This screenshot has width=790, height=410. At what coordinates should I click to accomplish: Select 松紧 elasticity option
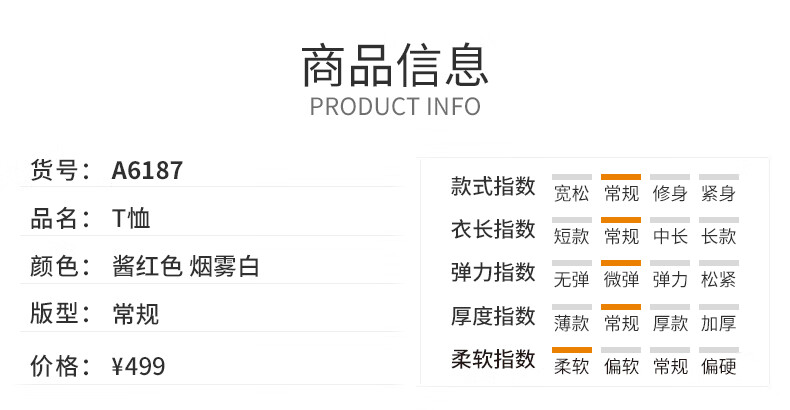click(718, 280)
